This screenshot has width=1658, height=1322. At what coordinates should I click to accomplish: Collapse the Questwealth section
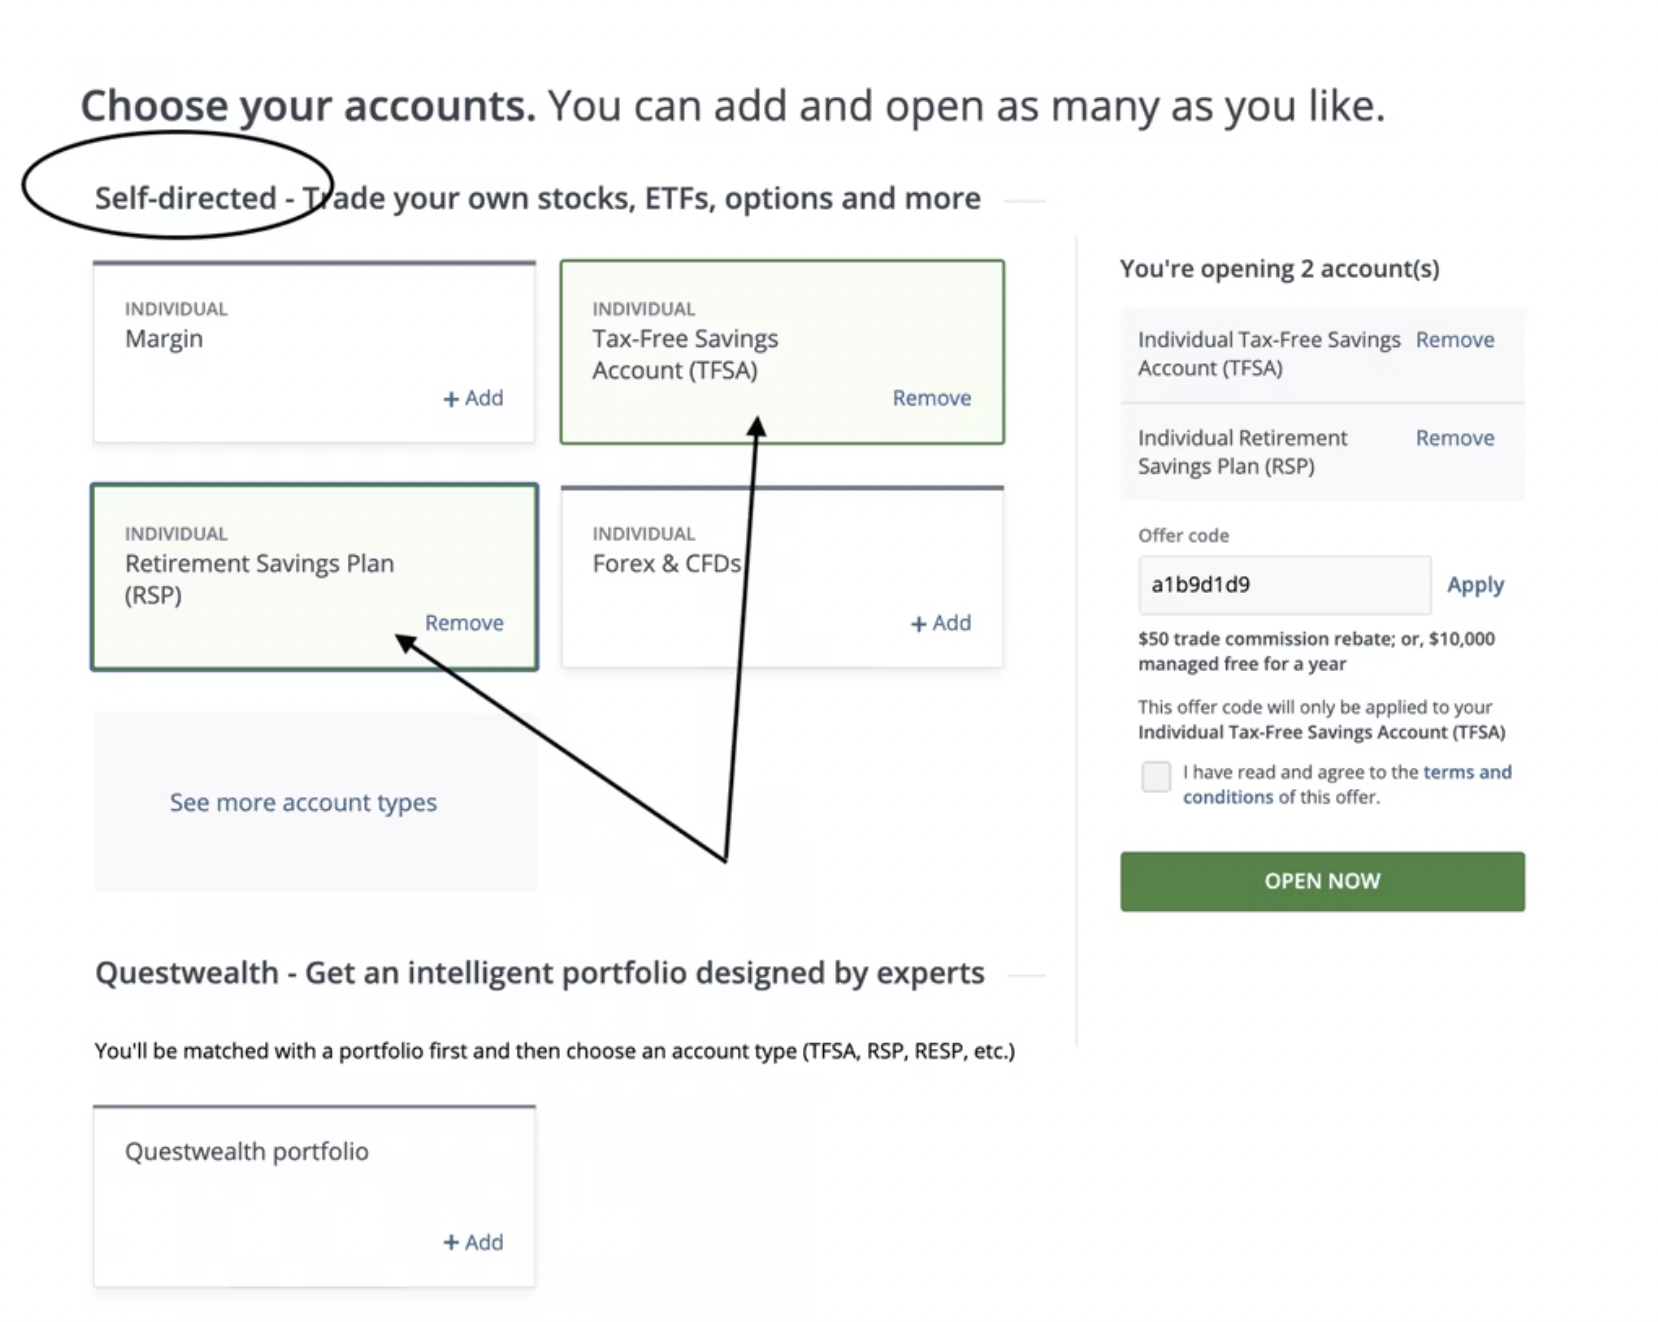(1028, 972)
